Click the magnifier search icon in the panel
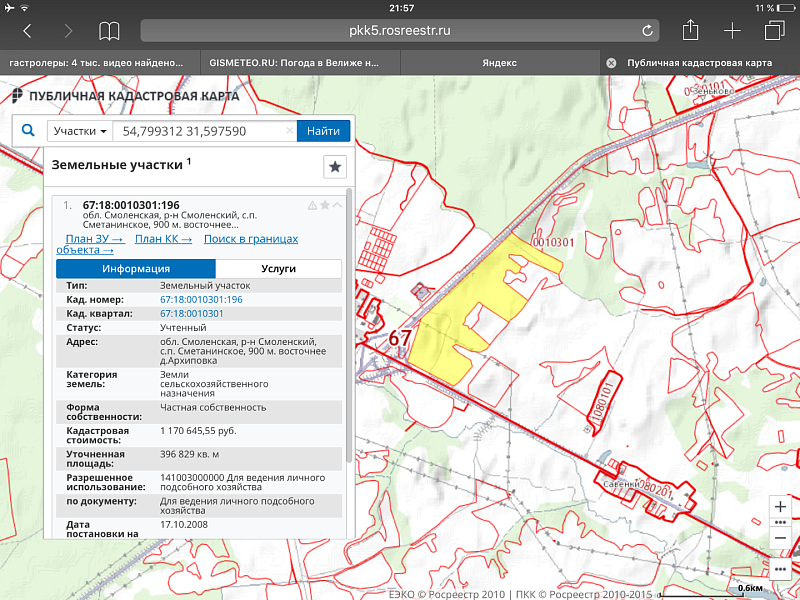The image size is (800, 600). coord(28,131)
